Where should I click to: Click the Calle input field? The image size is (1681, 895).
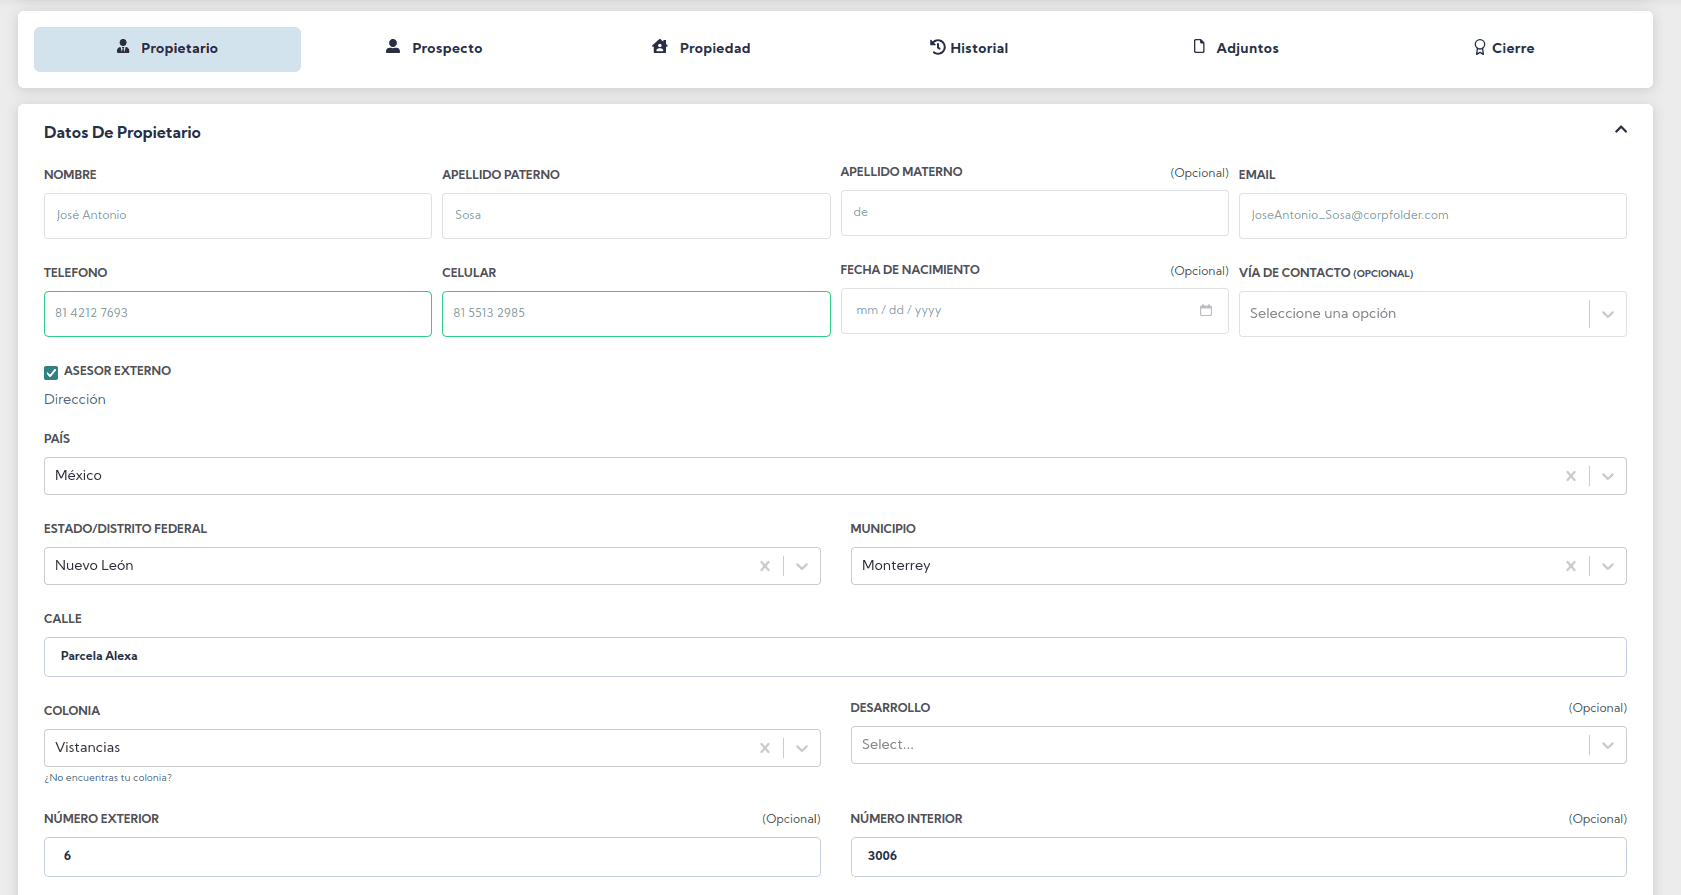click(834, 657)
